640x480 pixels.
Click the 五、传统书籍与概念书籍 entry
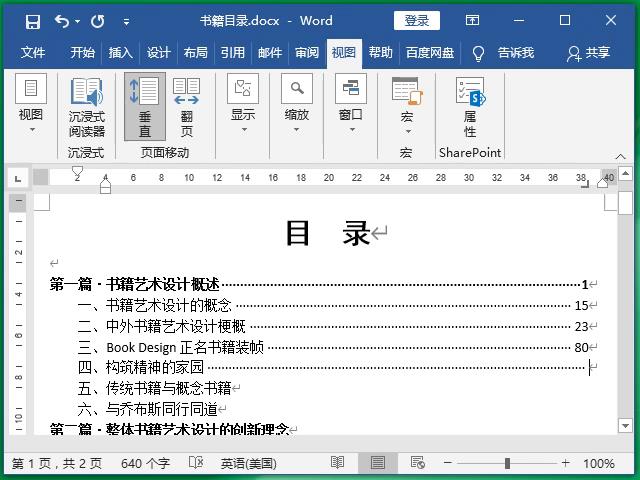(155, 388)
